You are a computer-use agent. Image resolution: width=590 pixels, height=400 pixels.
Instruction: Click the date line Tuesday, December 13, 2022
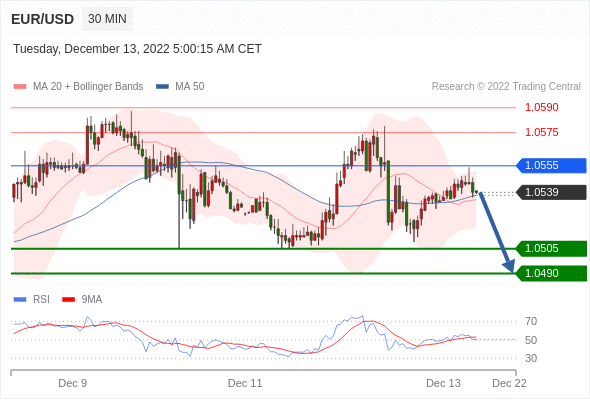point(137,49)
